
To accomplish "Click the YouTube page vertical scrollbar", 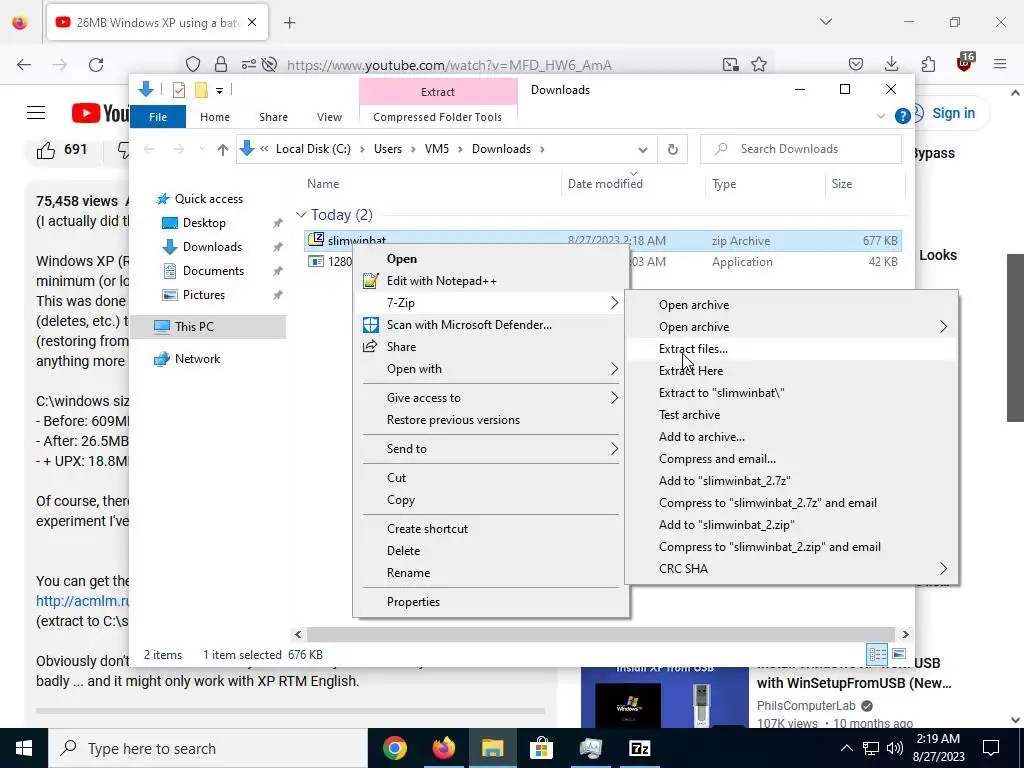I will pyautogui.click(x=1015, y=338).
